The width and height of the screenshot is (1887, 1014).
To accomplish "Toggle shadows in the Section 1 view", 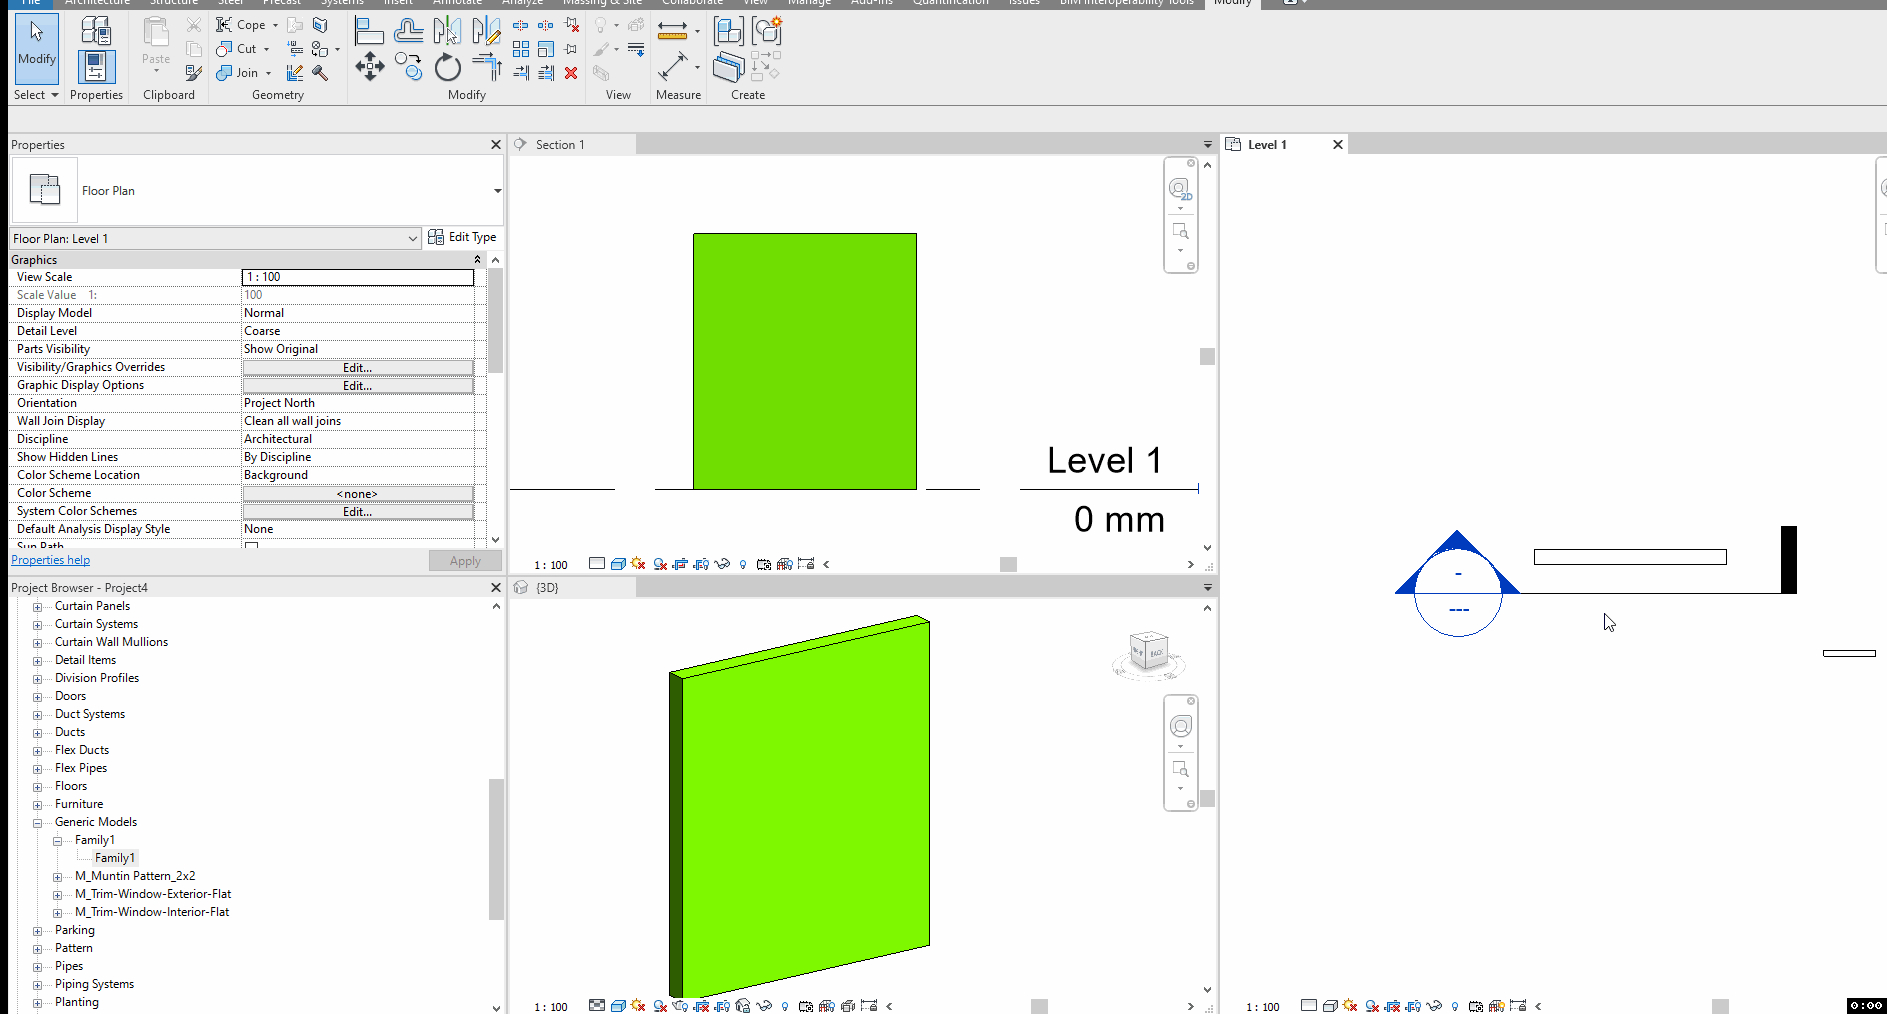I will point(660,564).
